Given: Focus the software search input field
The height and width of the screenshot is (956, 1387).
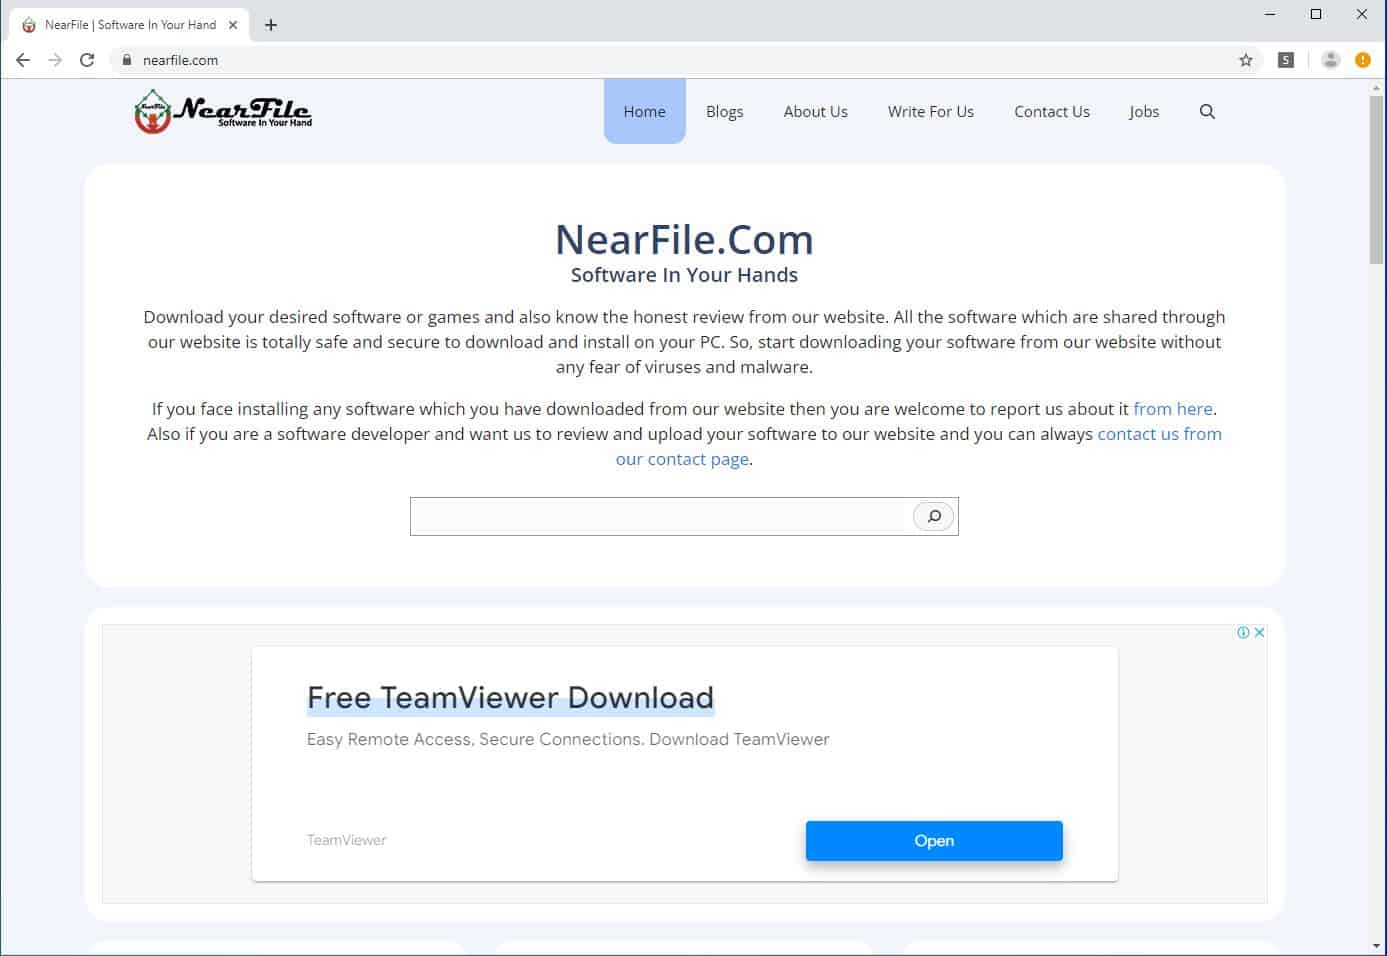Looking at the screenshot, I should [x=661, y=516].
